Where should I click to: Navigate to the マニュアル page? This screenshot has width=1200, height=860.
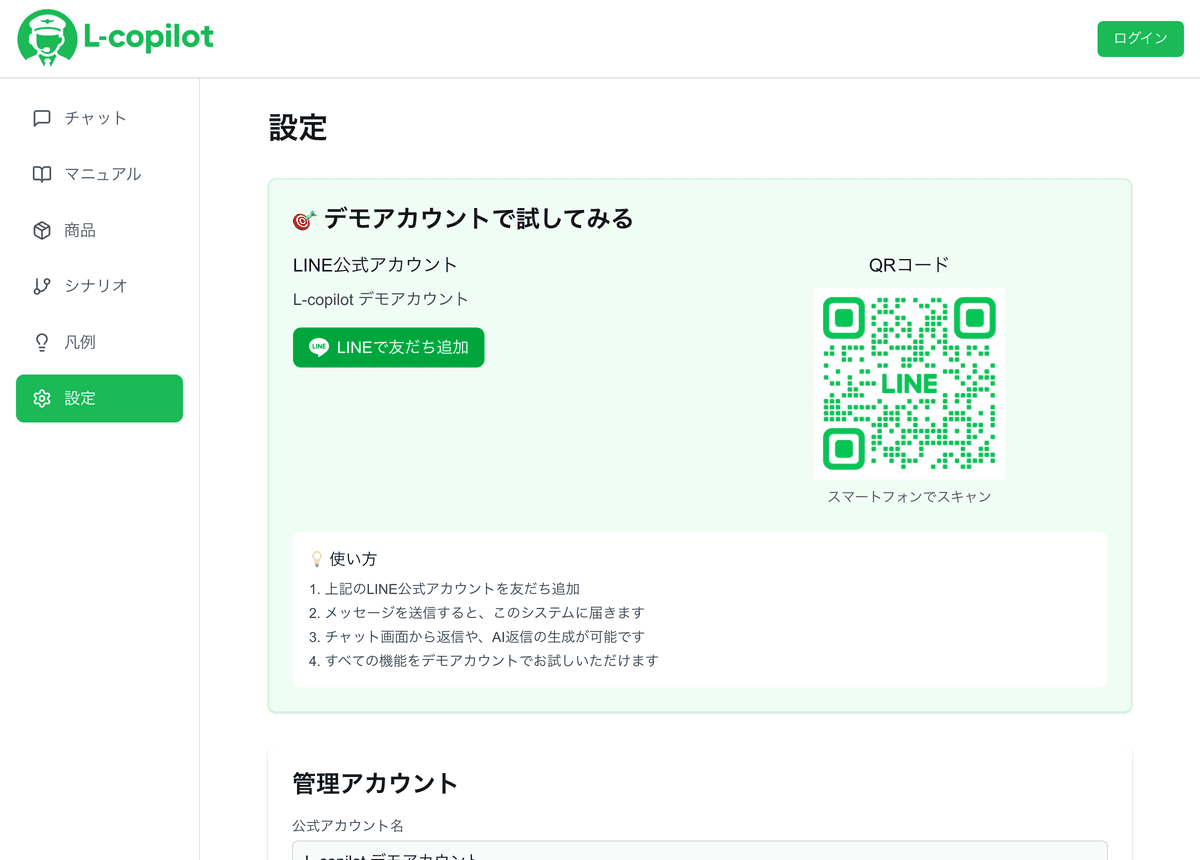(x=100, y=174)
